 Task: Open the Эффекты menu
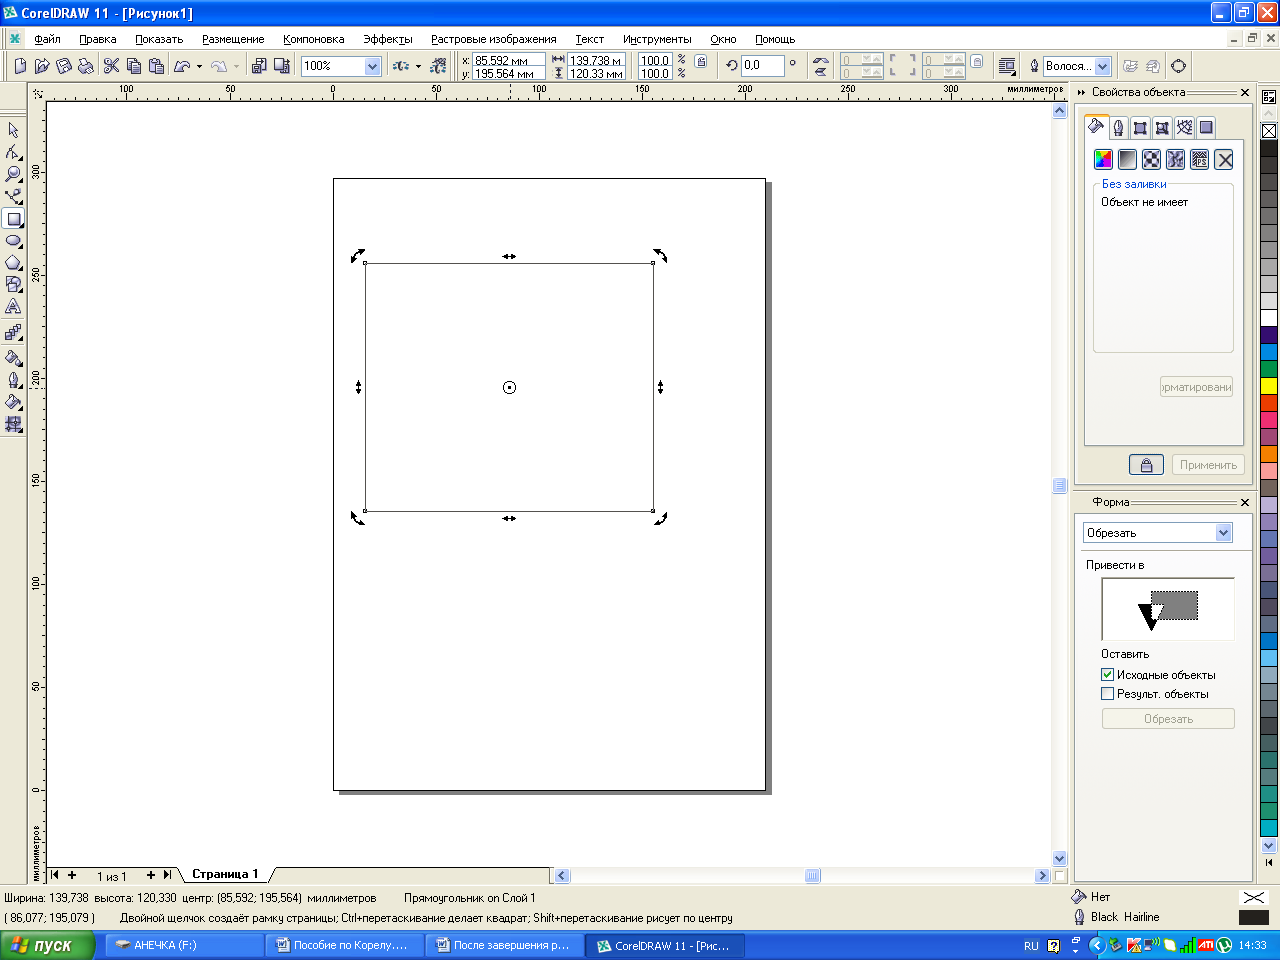pyautogui.click(x=388, y=39)
